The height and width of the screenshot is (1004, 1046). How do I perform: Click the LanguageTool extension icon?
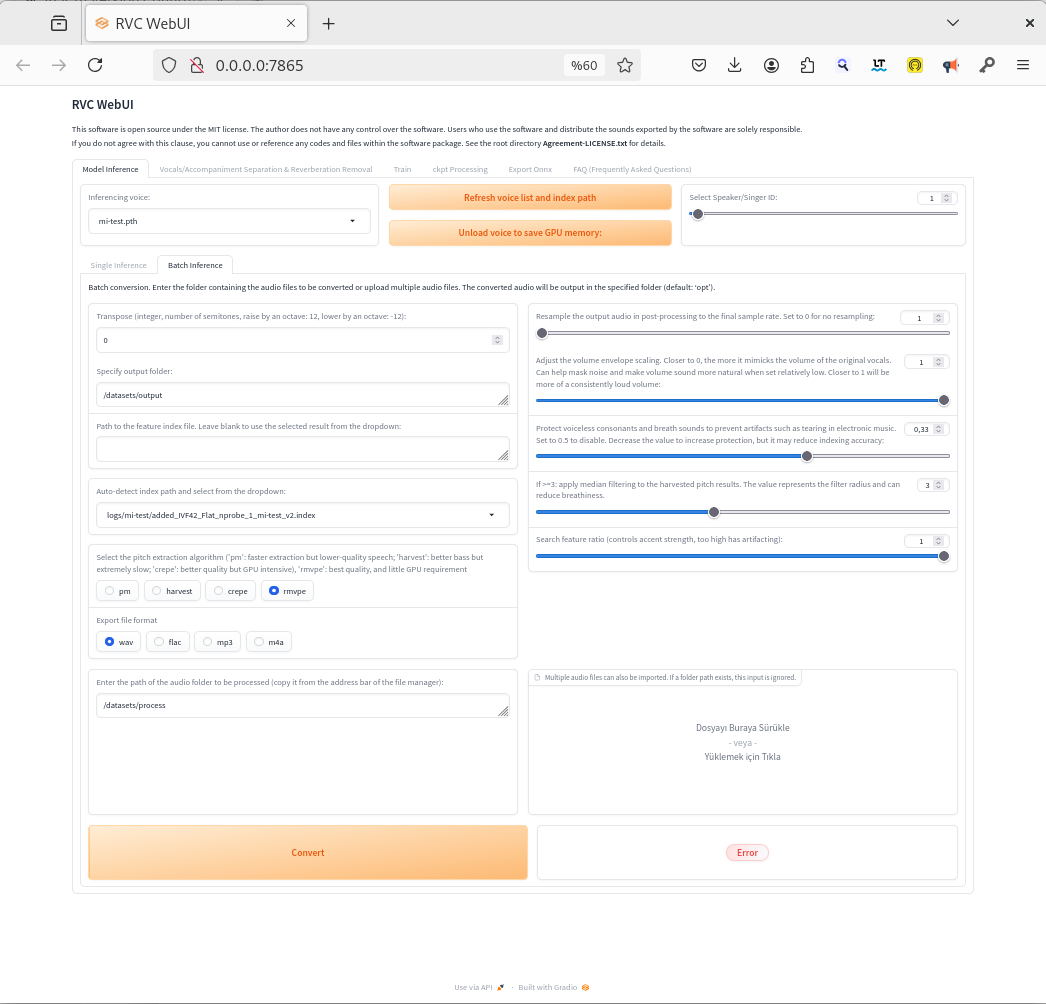point(879,65)
